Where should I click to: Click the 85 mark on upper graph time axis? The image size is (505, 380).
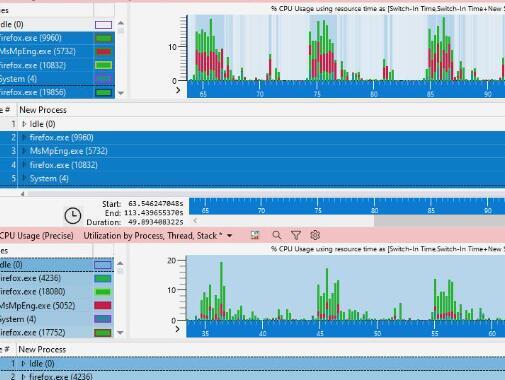[x=430, y=94]
